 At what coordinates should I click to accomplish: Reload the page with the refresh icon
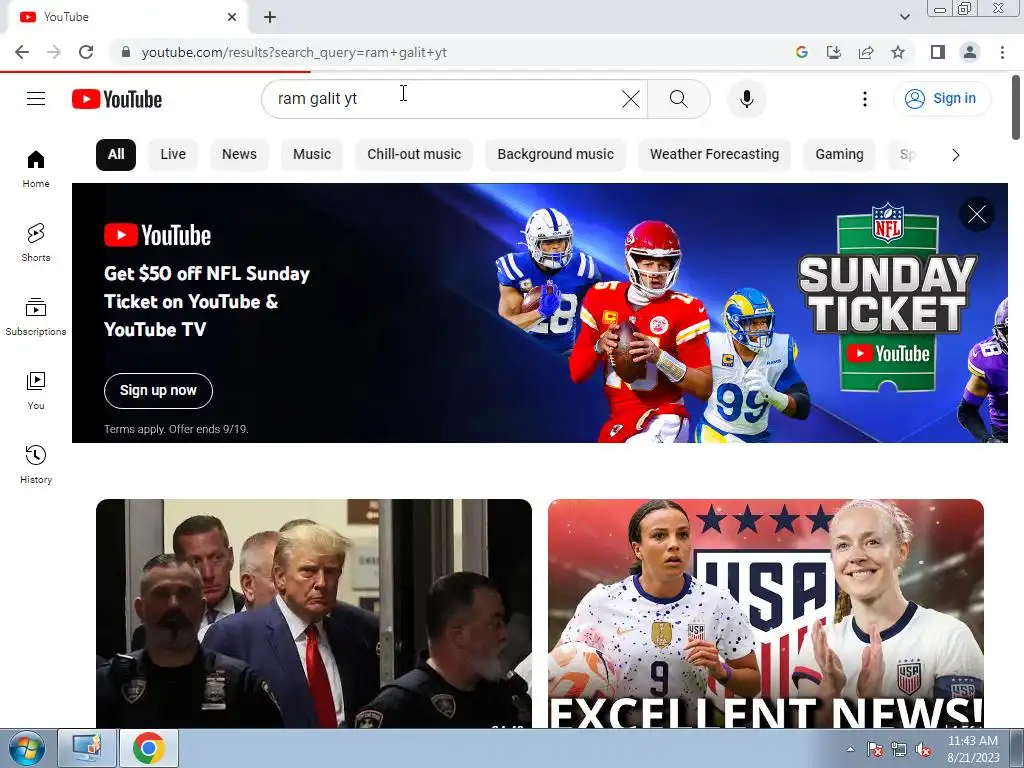[x=86, y=52]
